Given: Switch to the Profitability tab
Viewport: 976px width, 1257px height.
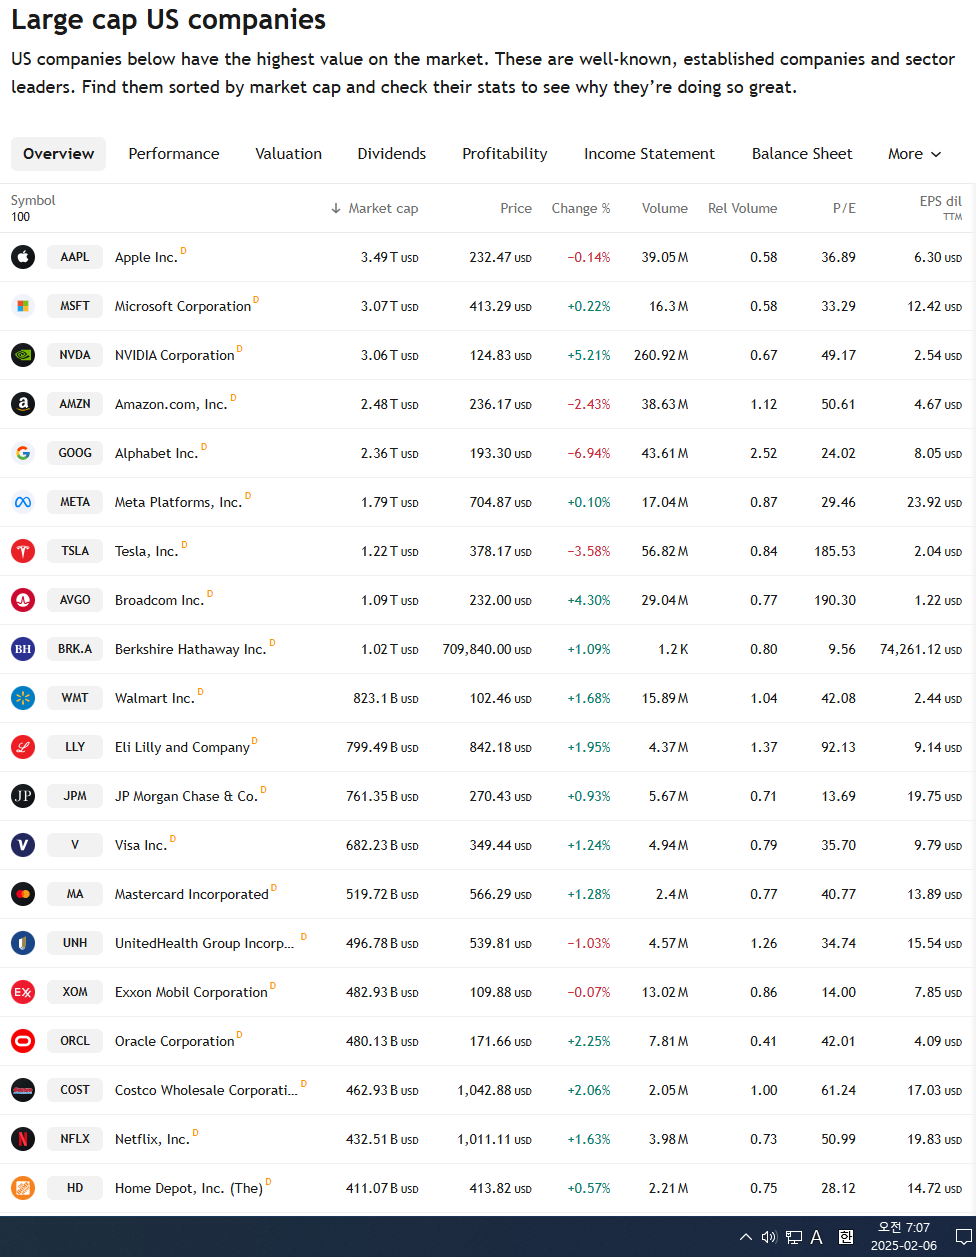Looking at the screenshot, I should [x=505, y=154].
